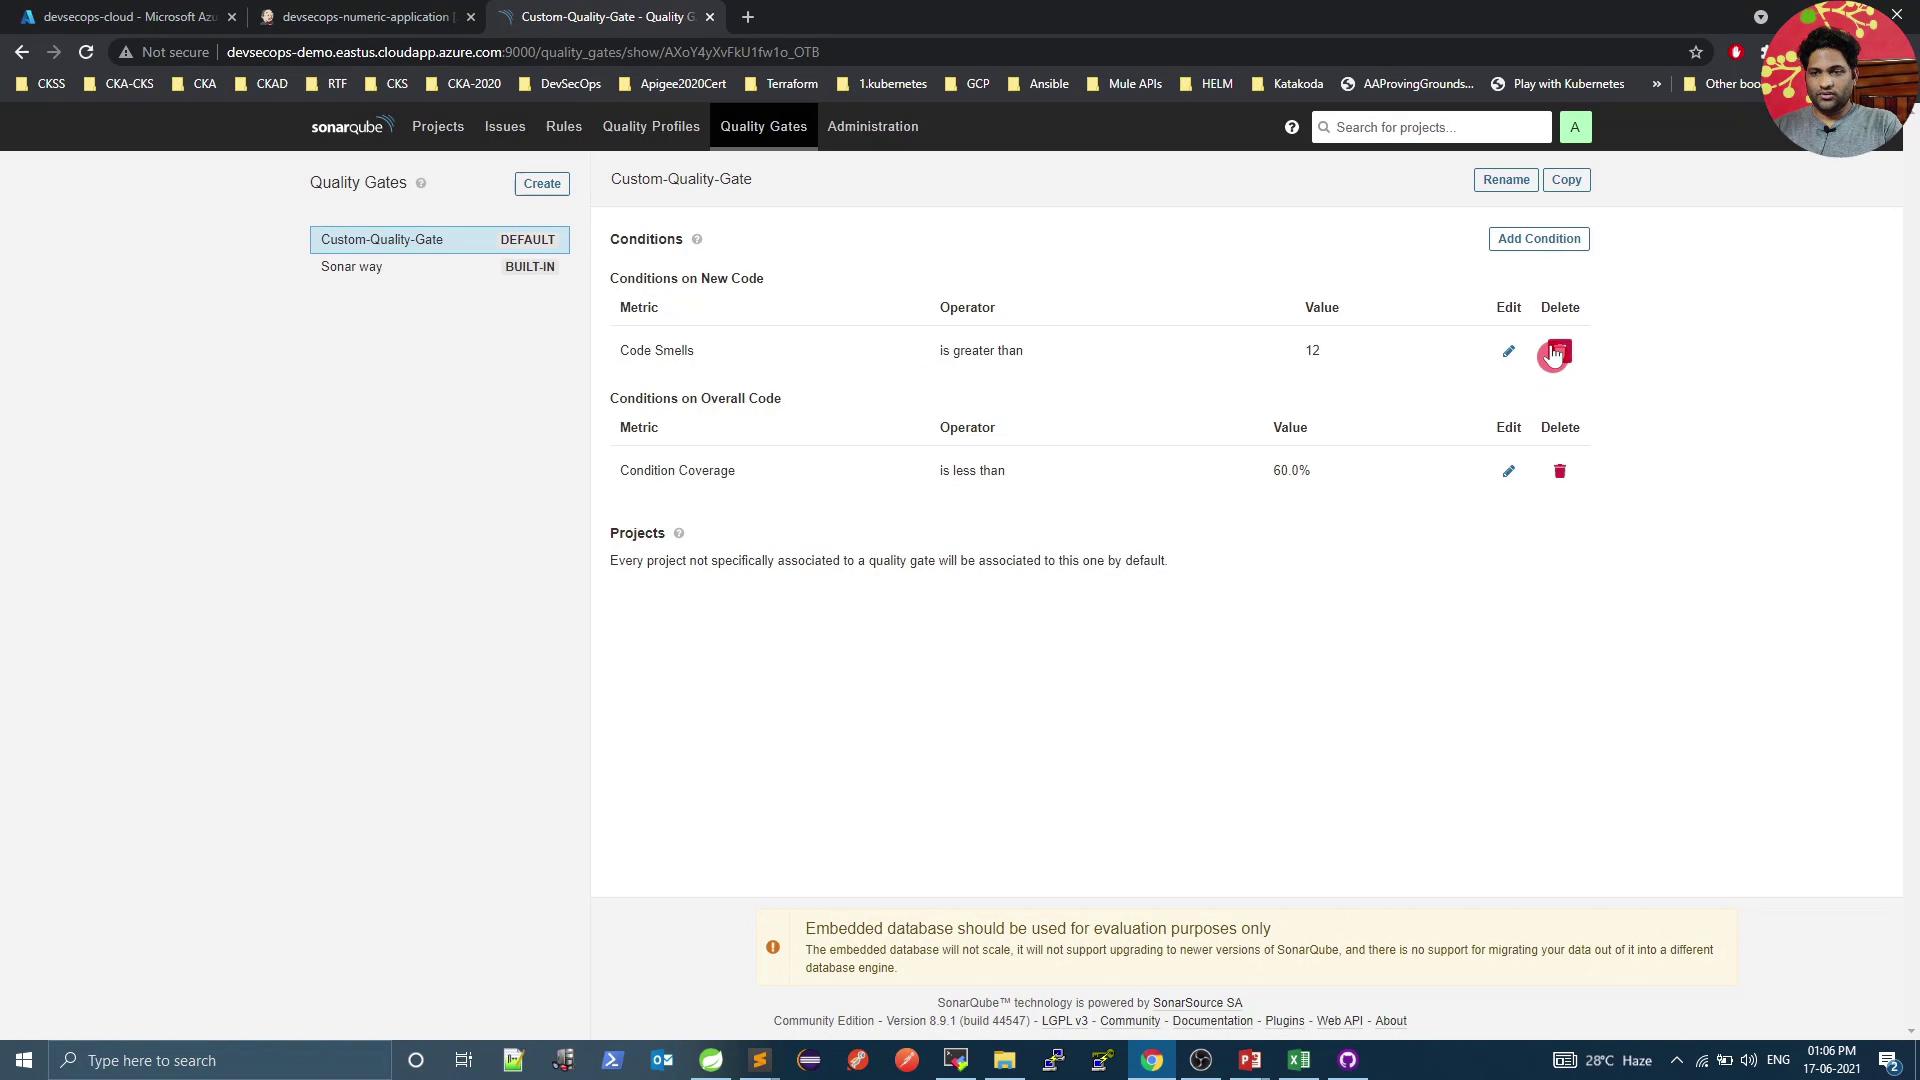
Task: Click help icon beside Conditions heading
Action: click(x=697, y=240)
